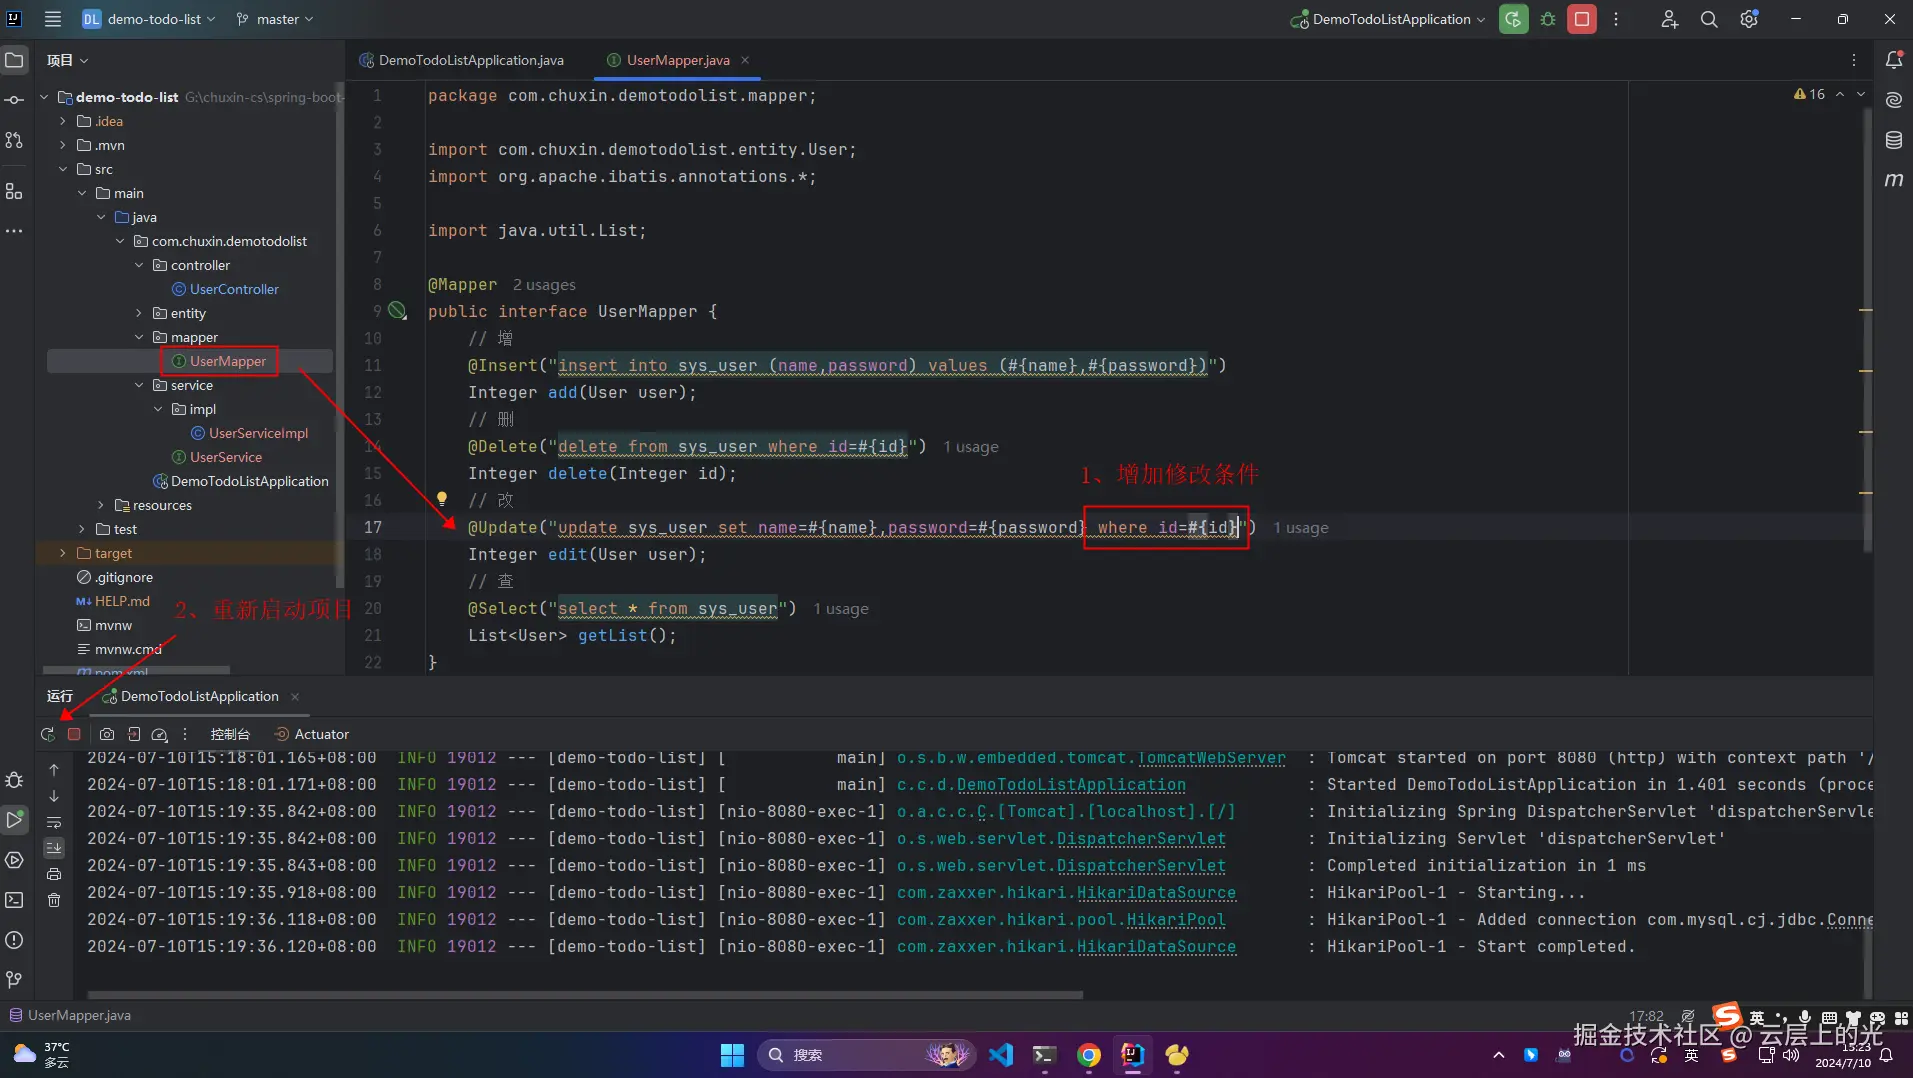This screenshot has width=1913, height=1078.
Task: Open the DemoTodoListApplication run configuration dropdown
Action: [1388, 19]
